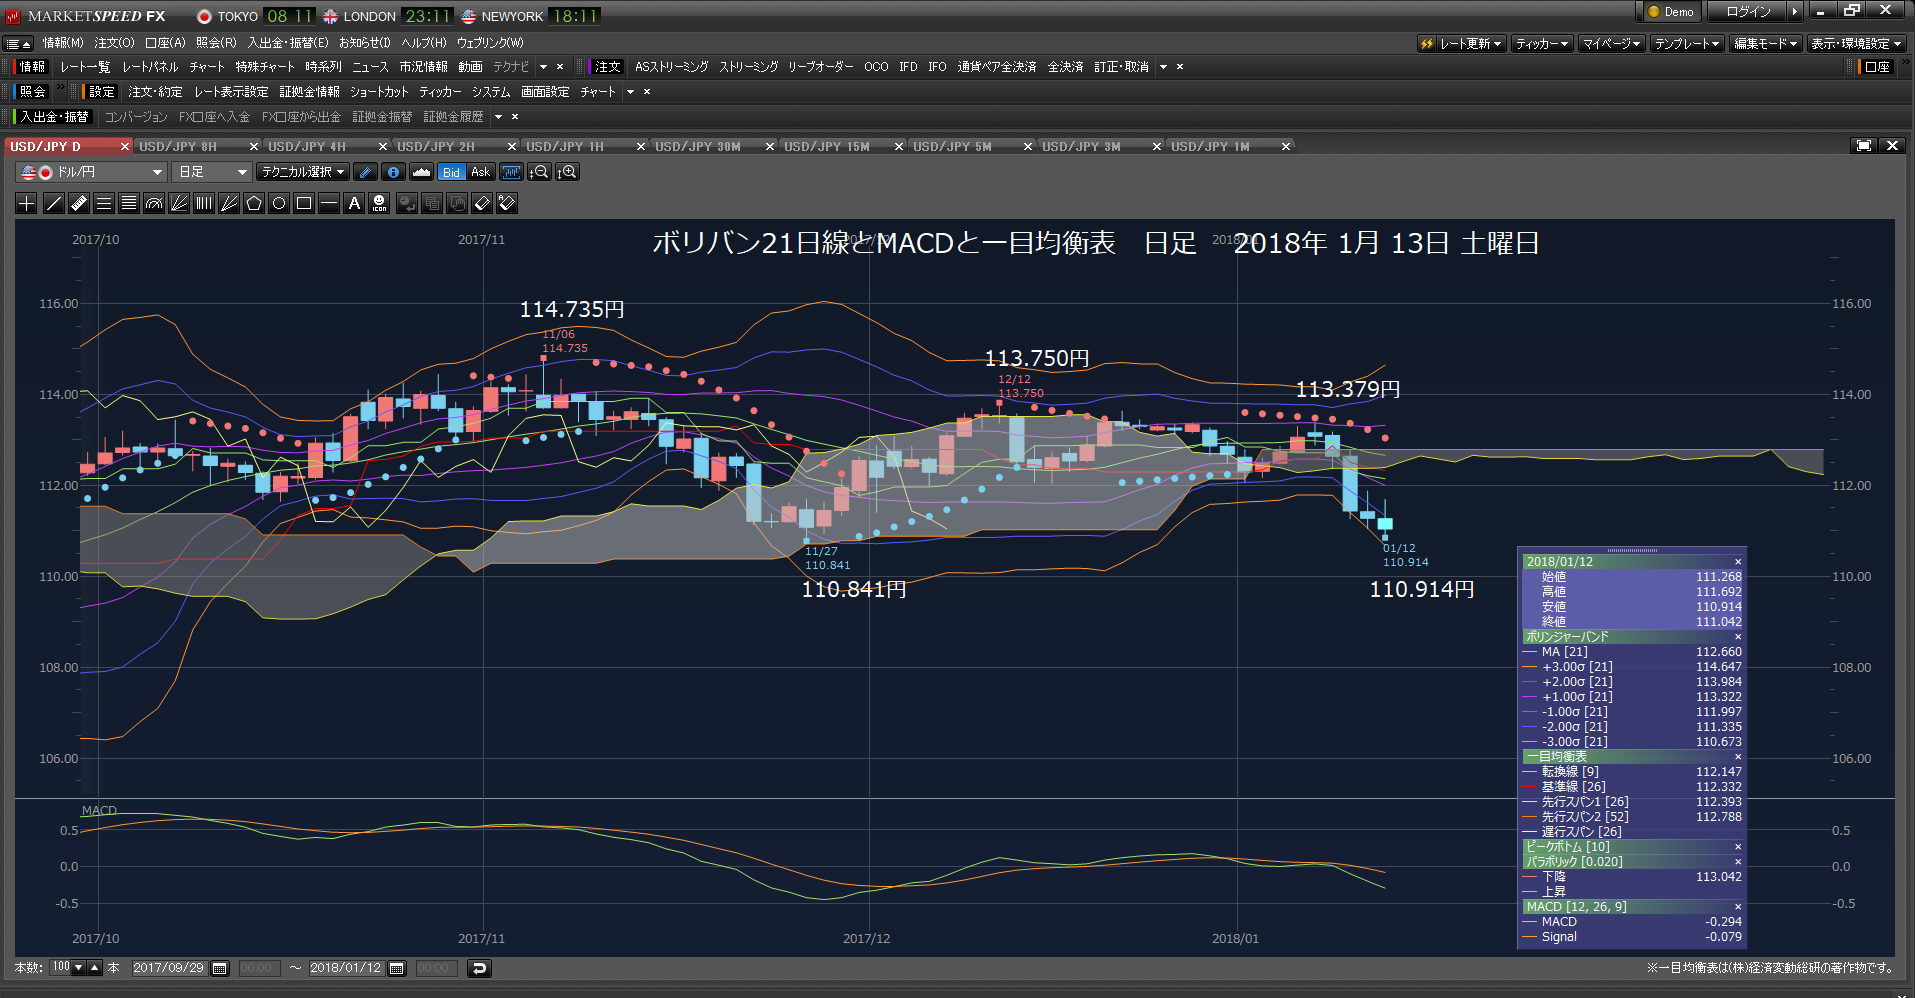
Task: Click the start date field 2017/09/29
Action: (169, 968)
